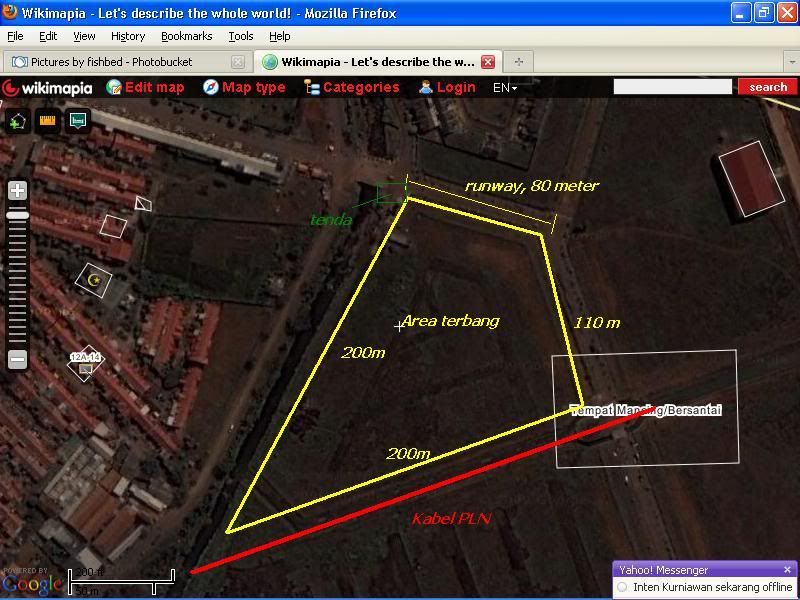Click the Edit map pencil globe icon
Screen dimensions: 800x600
point(114,87)
